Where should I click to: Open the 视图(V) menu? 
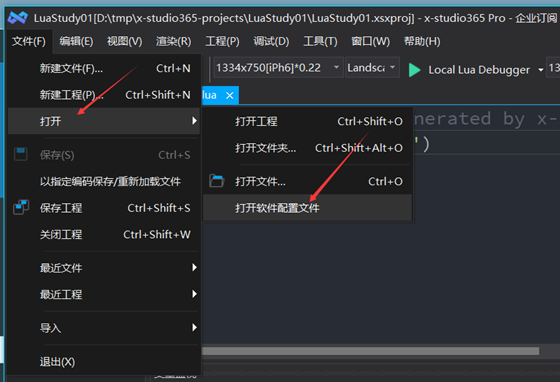(x=125, y=41)
